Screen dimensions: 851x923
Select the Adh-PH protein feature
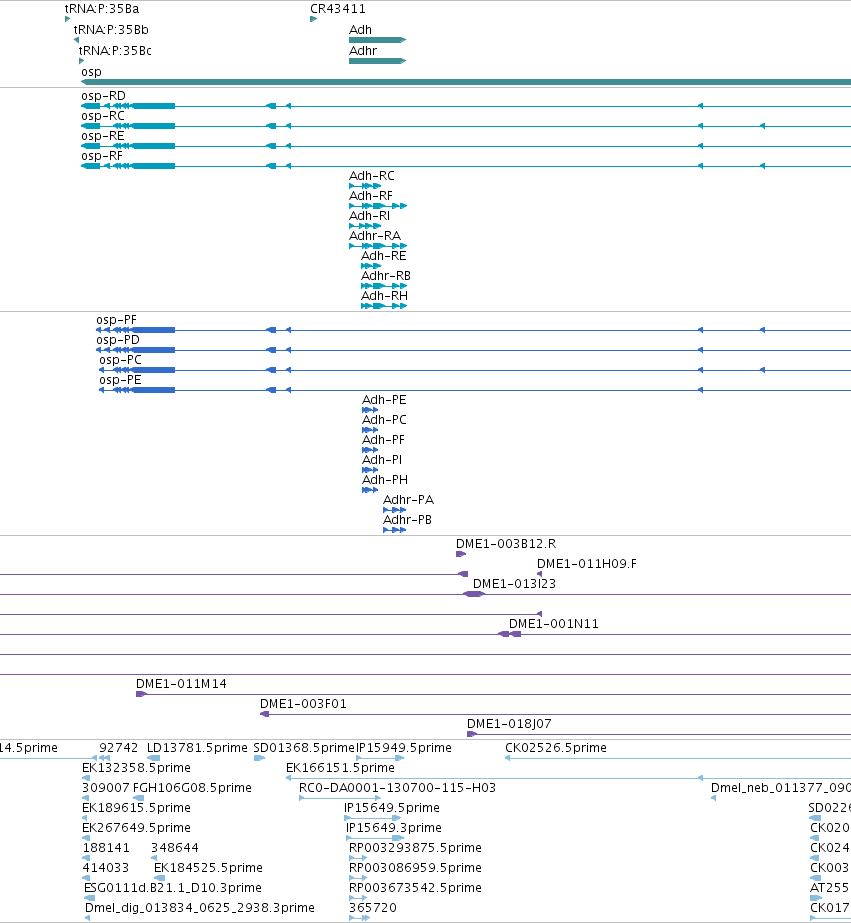click(370, 490)
